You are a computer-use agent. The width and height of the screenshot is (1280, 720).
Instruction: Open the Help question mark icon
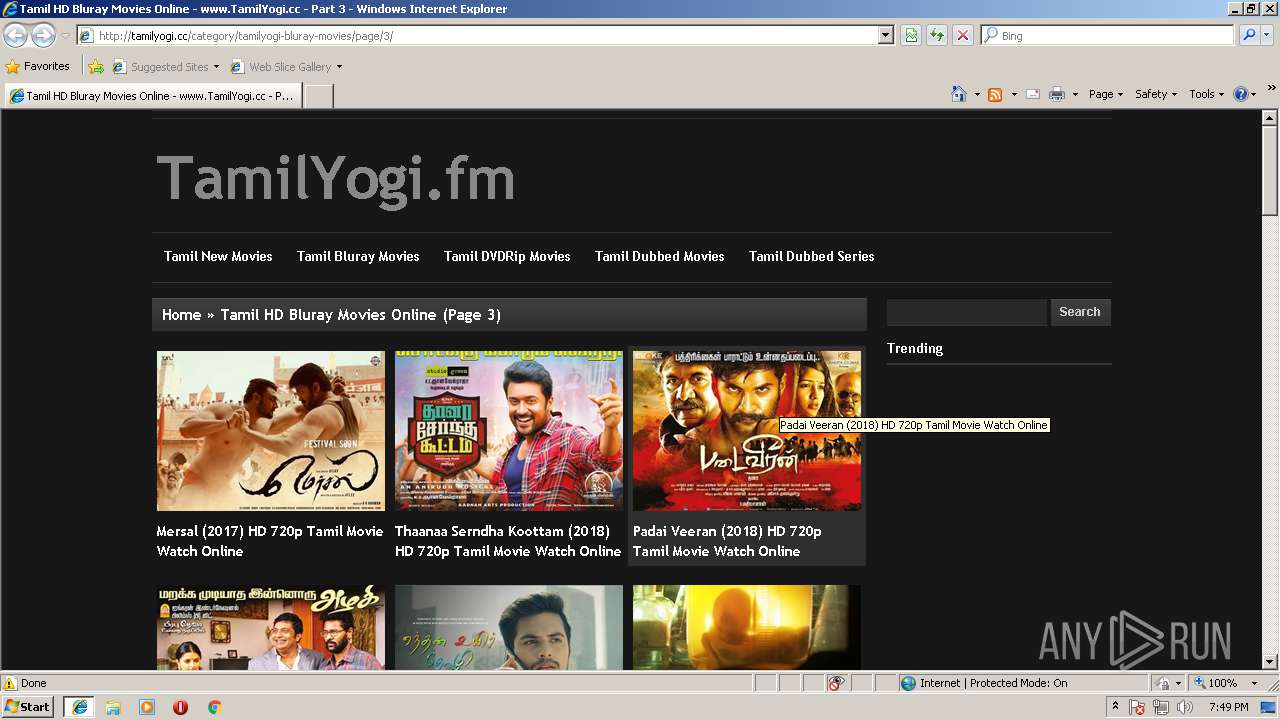[x=1241, y=94]
